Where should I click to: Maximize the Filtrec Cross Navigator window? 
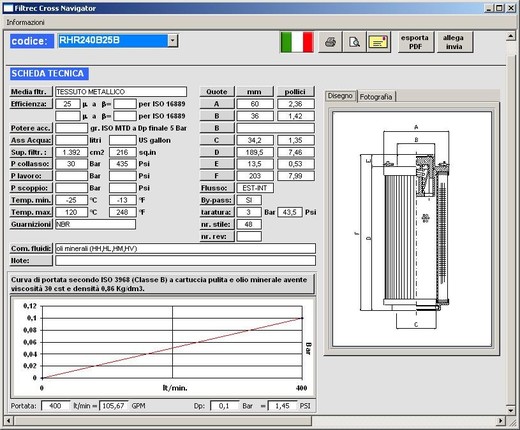[x=499, y=8]
